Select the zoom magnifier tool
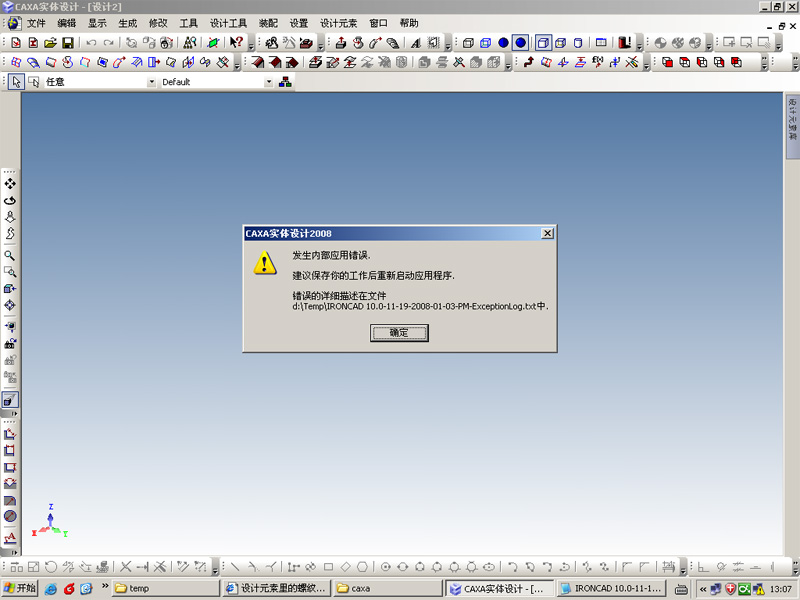Image resolution: width=800 pixels, height=600 pixels. pos(10,256)
